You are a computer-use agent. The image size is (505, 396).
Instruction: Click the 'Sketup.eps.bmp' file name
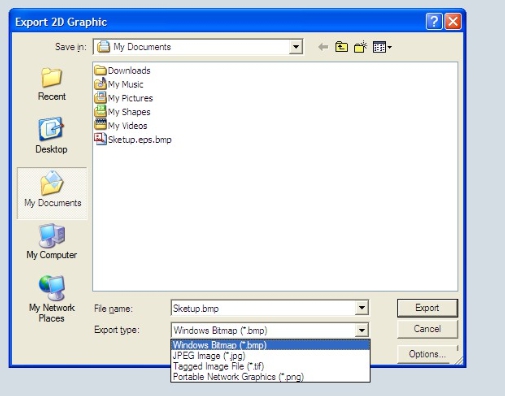(x=140, y=140)
